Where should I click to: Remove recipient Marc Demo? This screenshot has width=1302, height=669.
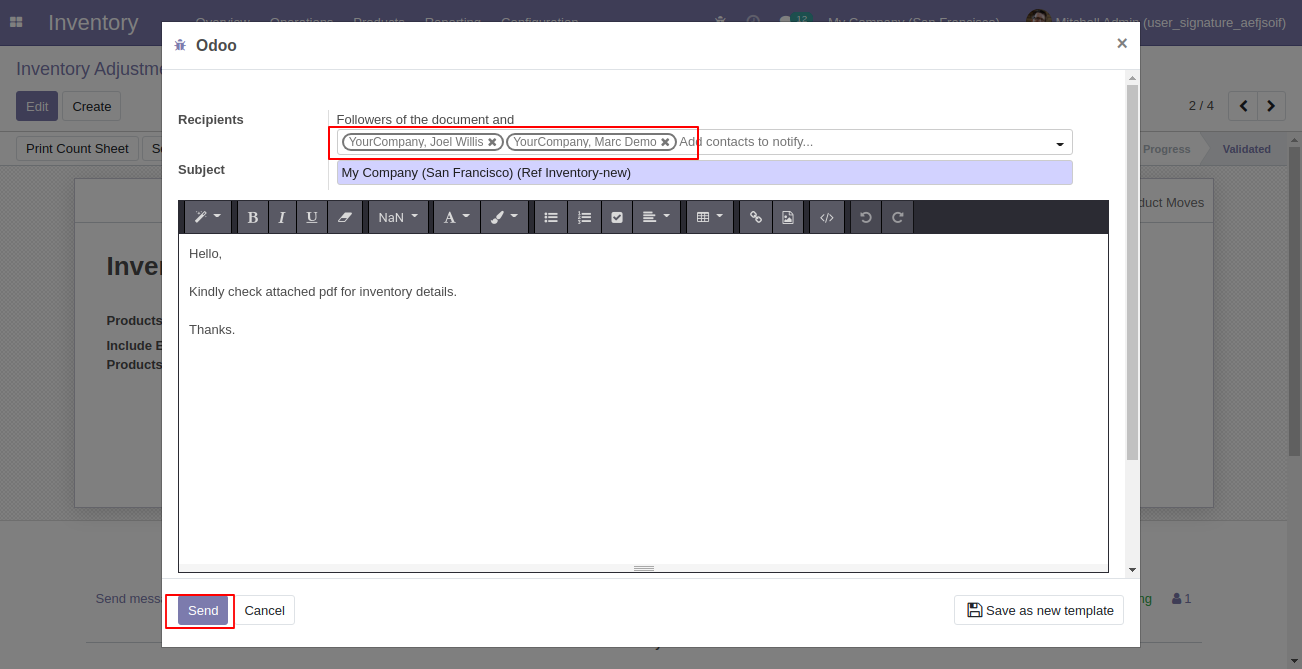click(x=665, y=142)
